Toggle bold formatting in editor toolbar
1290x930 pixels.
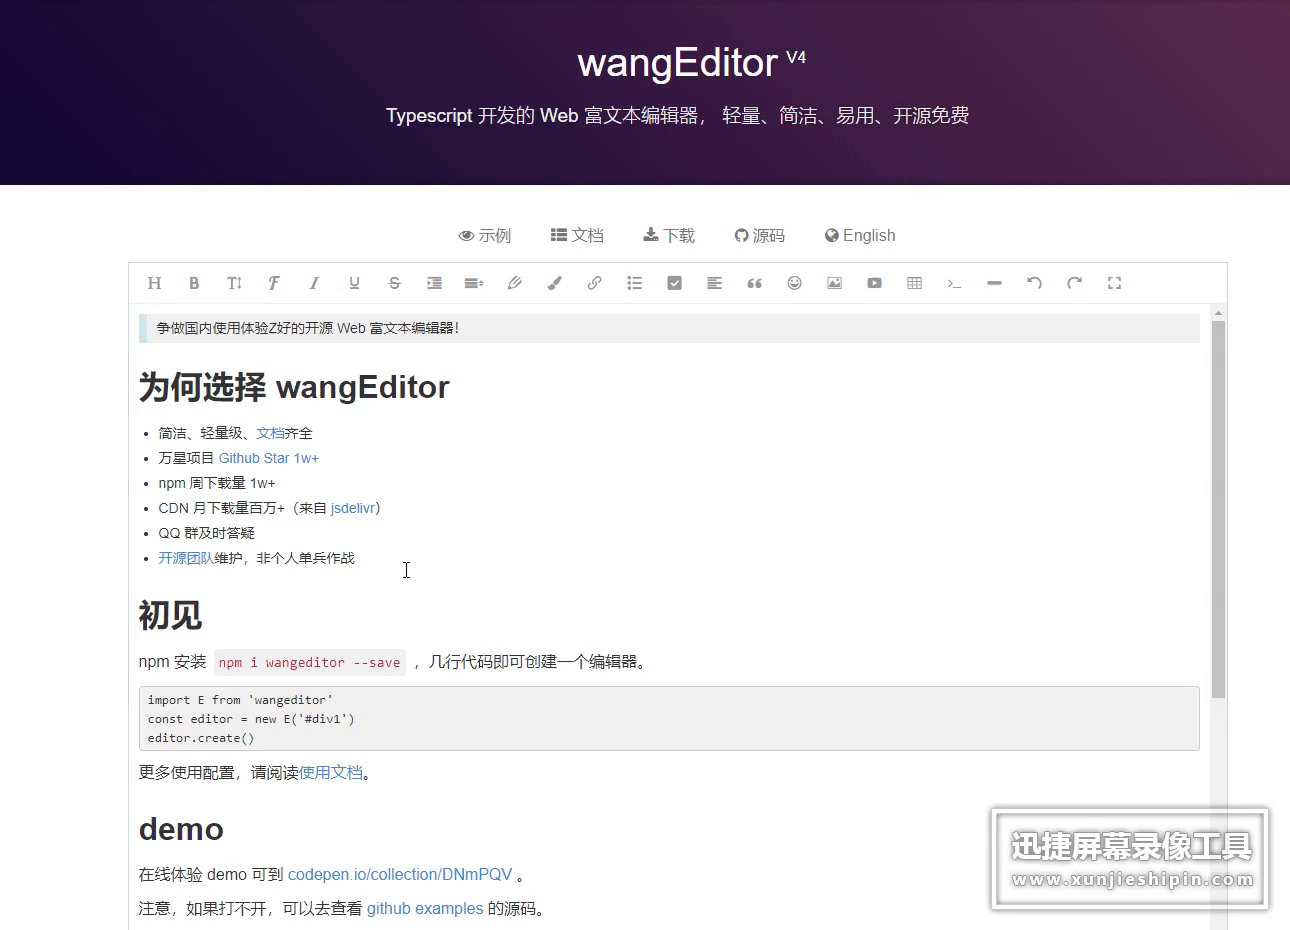pyautogui.click(x=194, y=283)
